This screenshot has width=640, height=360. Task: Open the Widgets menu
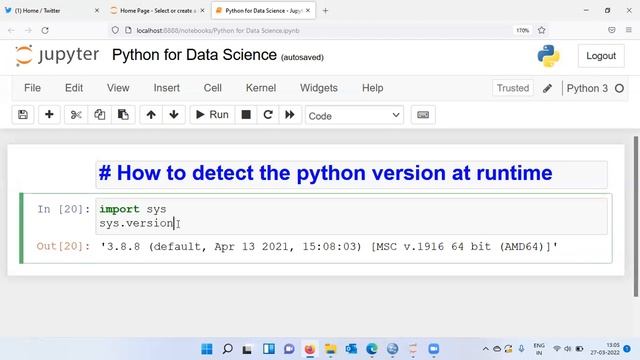point(319,88)
